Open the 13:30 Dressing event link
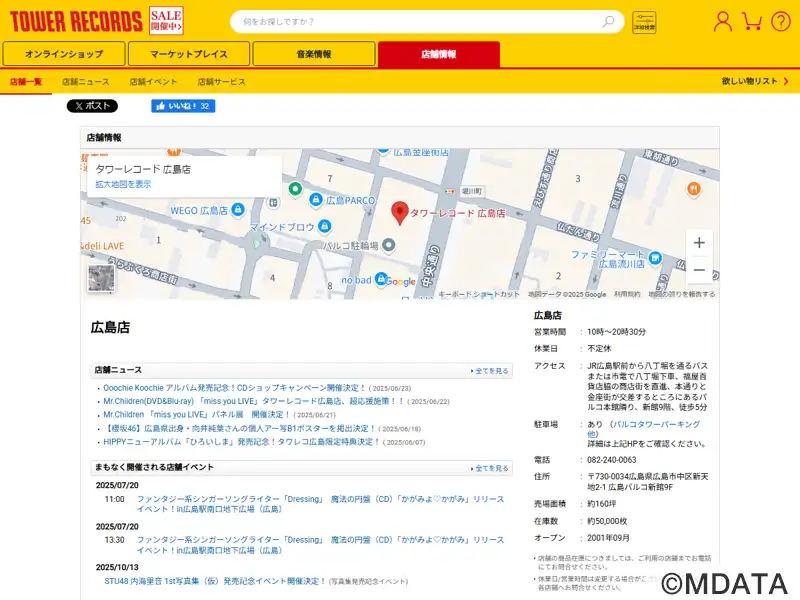The image size is (800, 600). point(320,545)
